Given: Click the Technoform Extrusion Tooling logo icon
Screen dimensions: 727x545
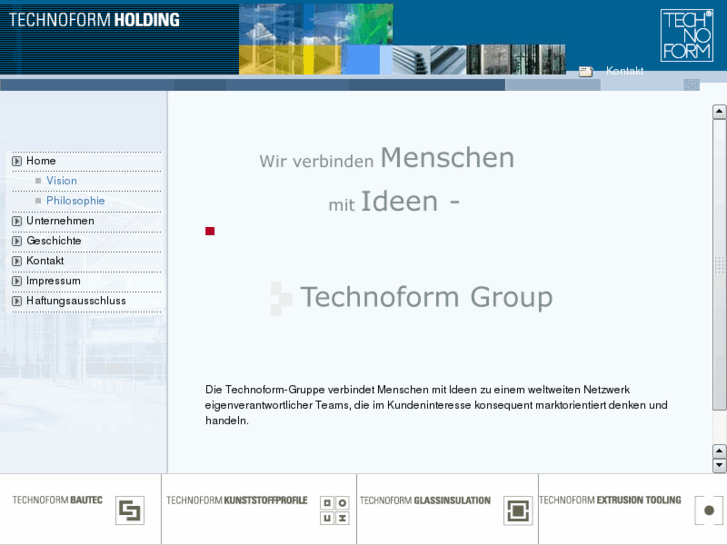Looking at the screenshot, I should (x=708, y=510).
